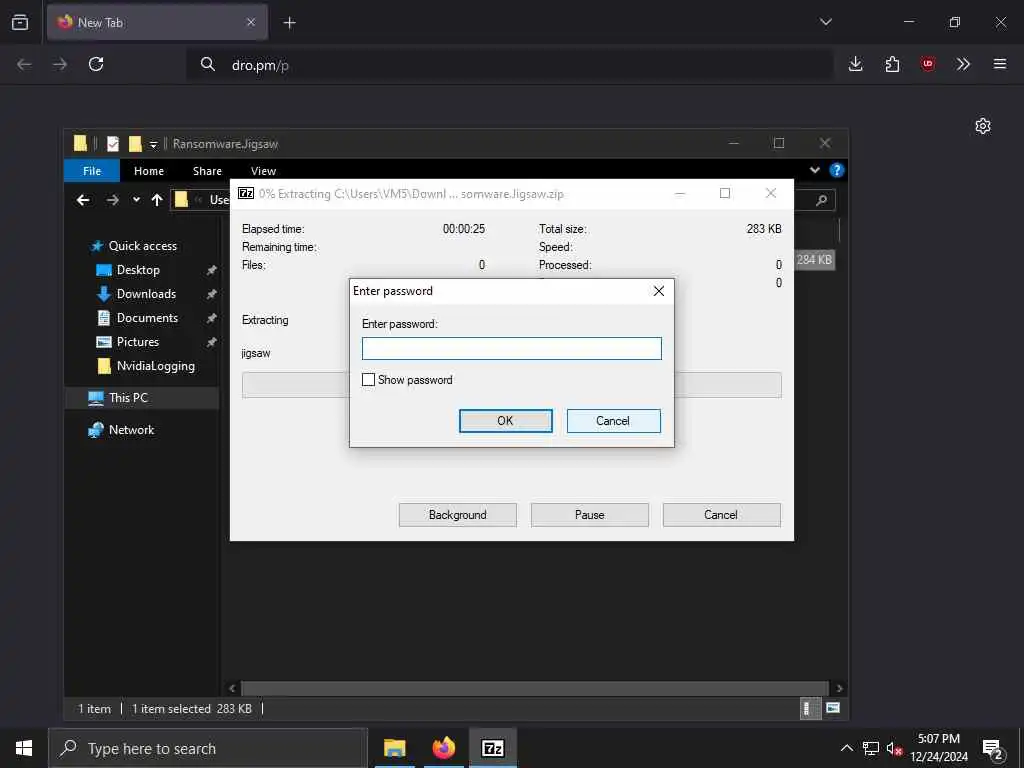Select Desktop in the navigation pane
Screen dimensions: 1024x768
coord(138,270)
